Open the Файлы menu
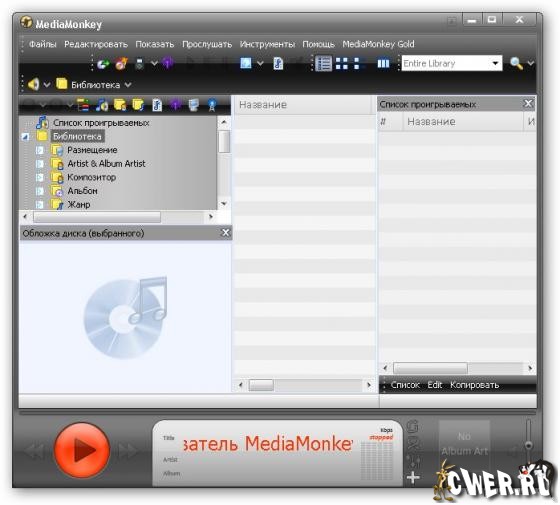 tap(42, 44)
